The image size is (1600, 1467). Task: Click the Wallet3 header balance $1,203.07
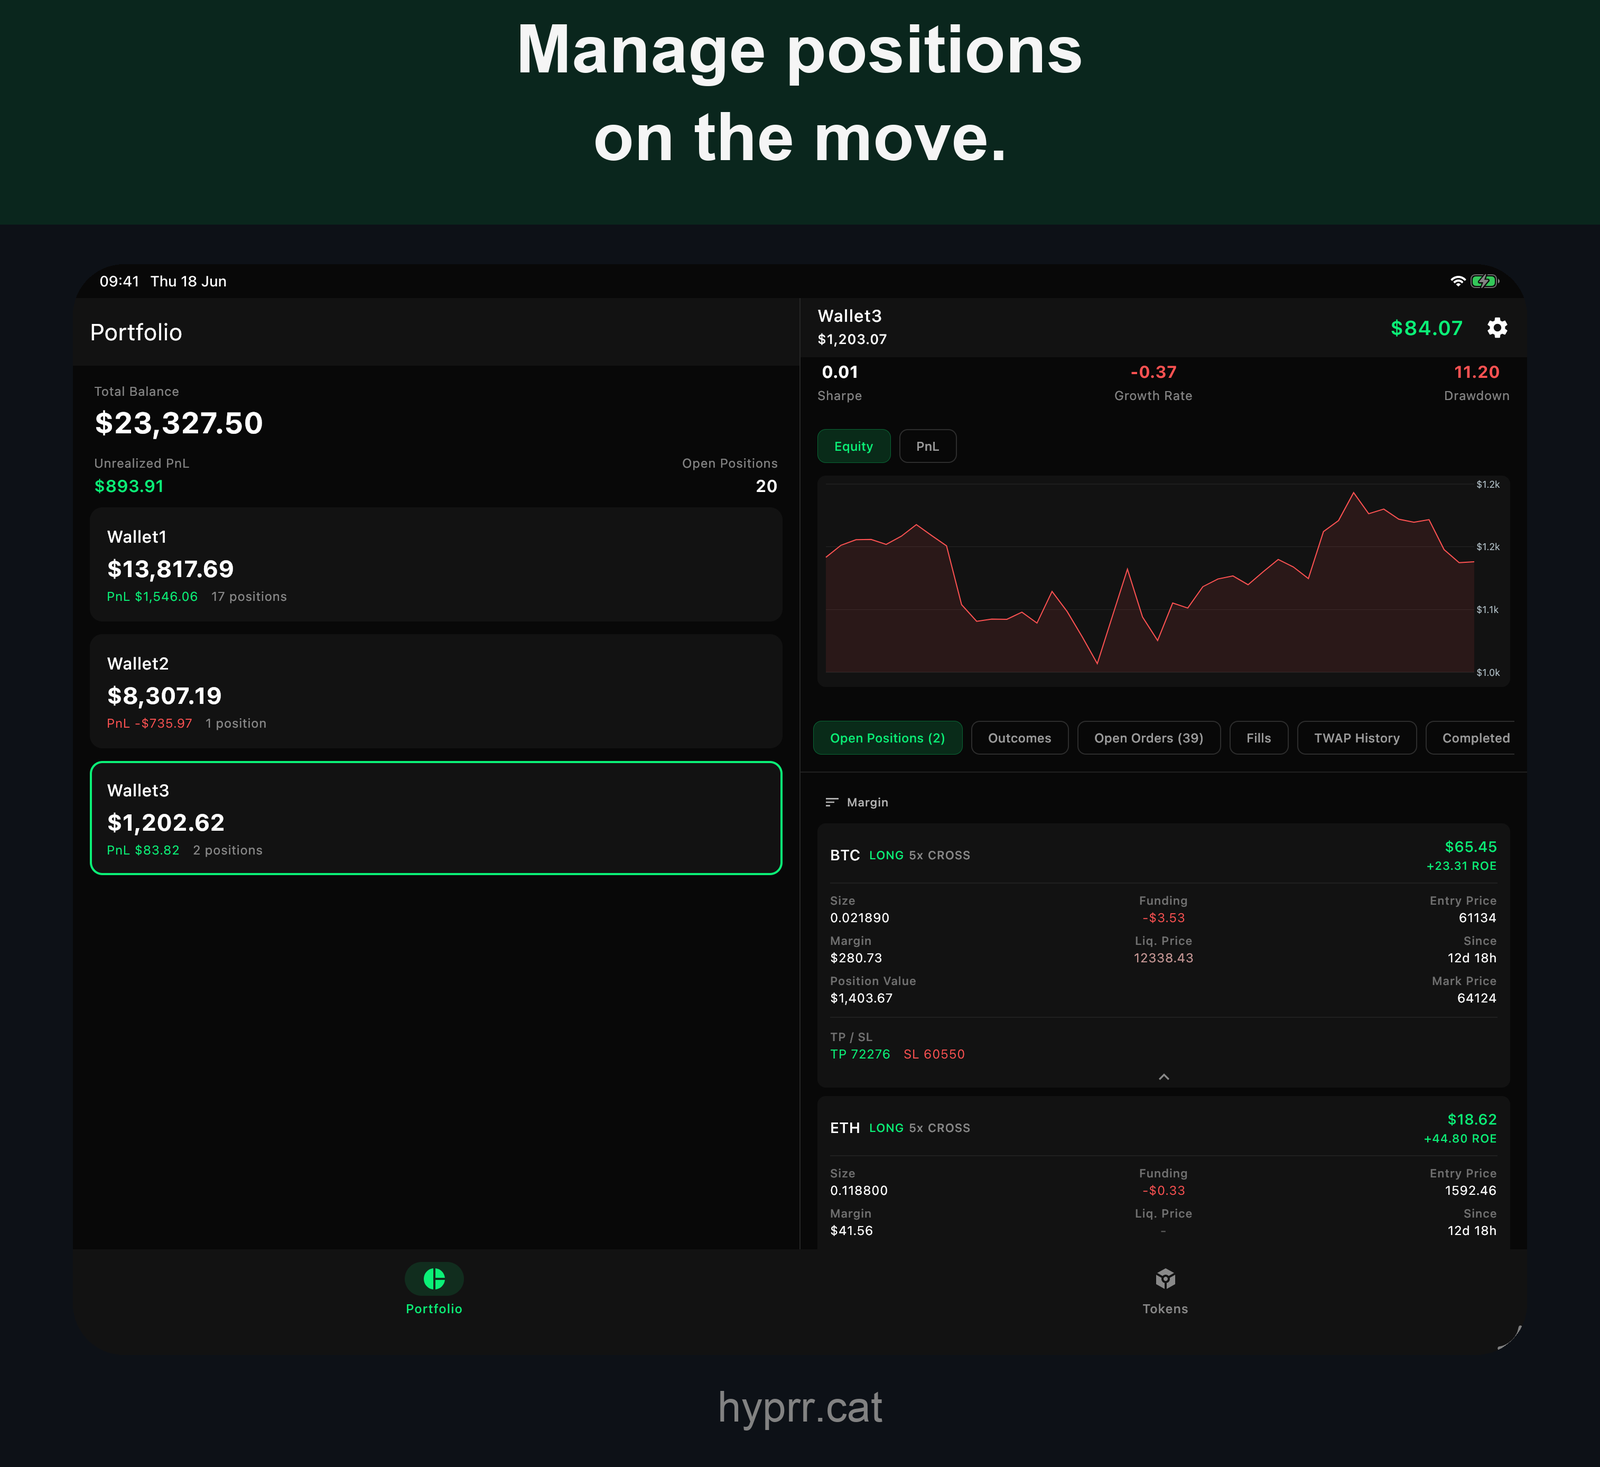point(852,340)
